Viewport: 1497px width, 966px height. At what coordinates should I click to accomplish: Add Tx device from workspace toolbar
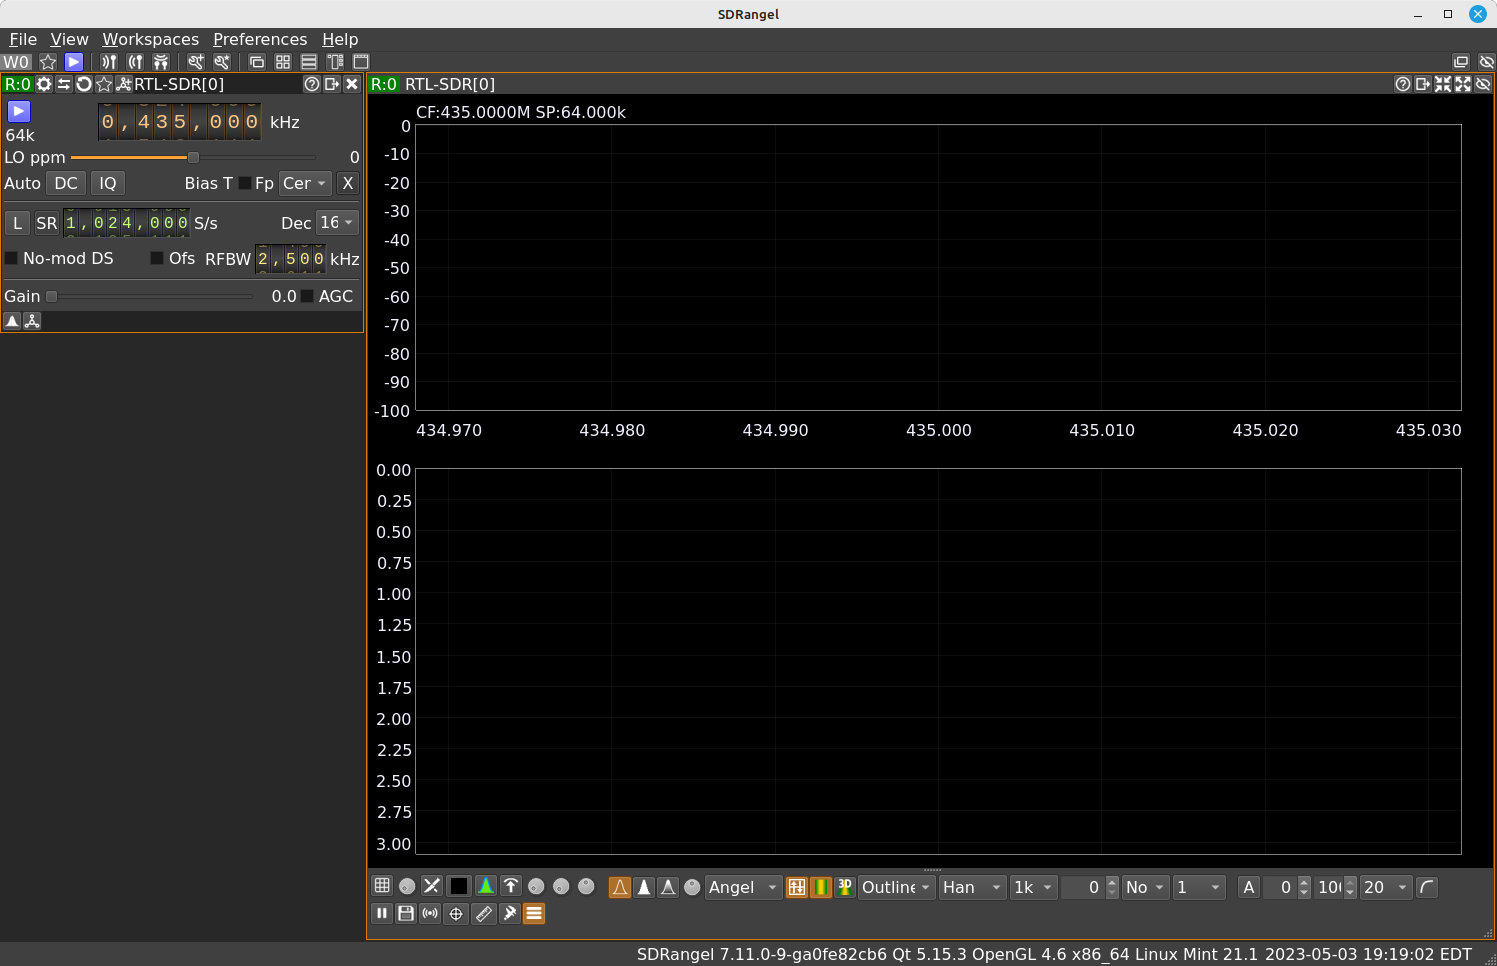coord(135,62)
